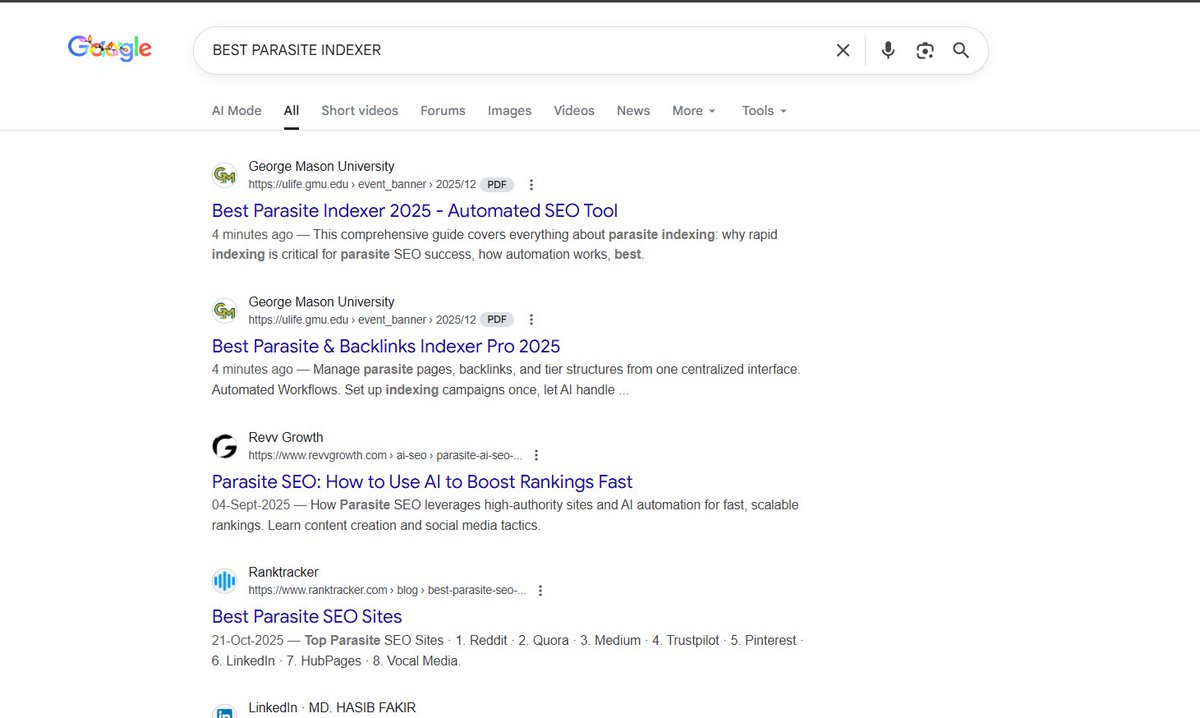This screenshot has width=1200, height=718.
Task: Open the Images tab
Action: (510, 111)
